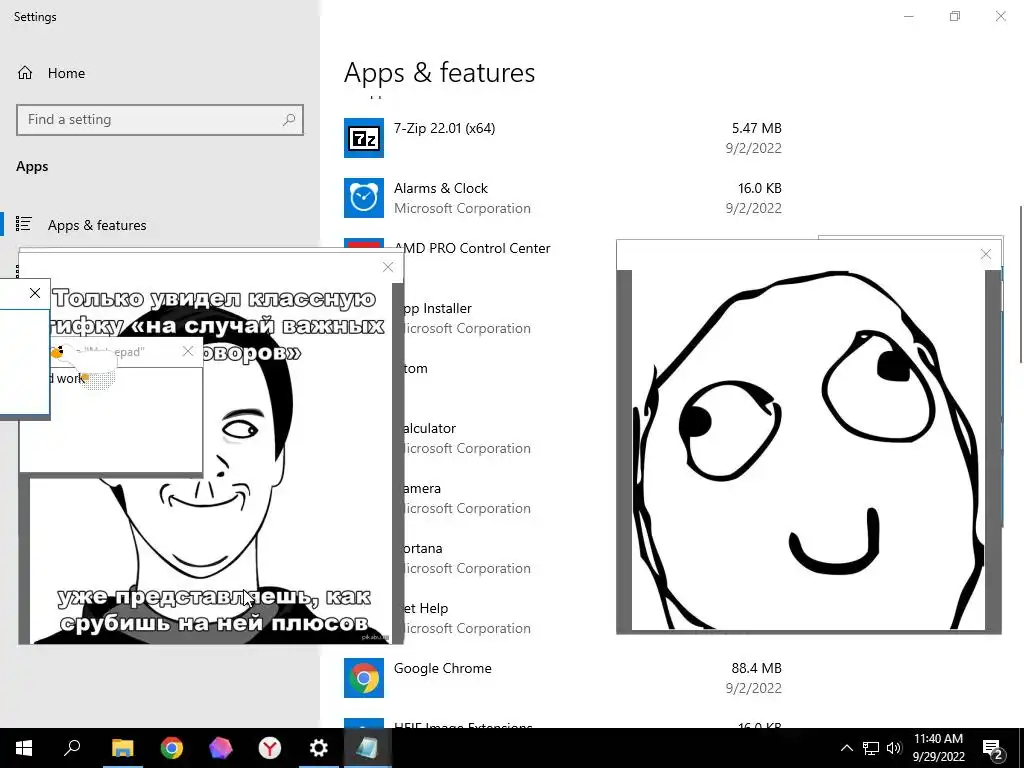Open the Windows Start menu
Viewport: 1024px width, 768px height.
click(24, 748)
